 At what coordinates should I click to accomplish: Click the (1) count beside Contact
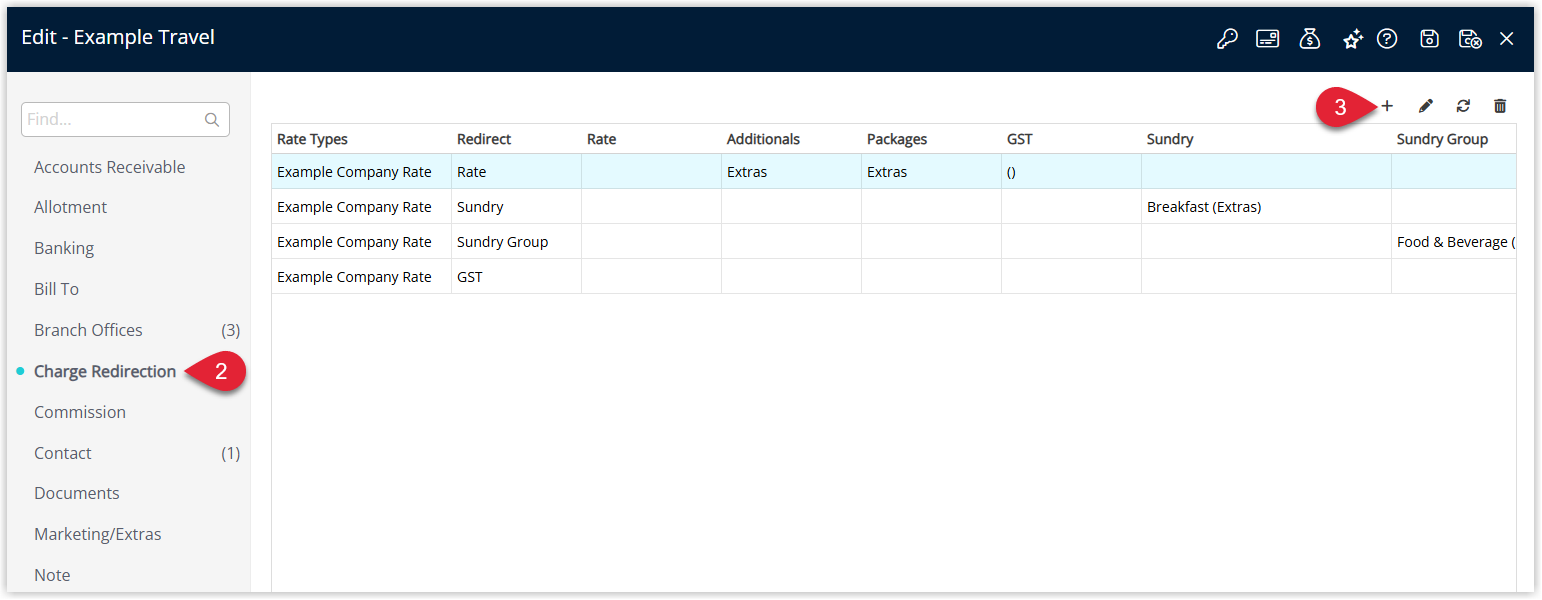click(x=230, y=453)
